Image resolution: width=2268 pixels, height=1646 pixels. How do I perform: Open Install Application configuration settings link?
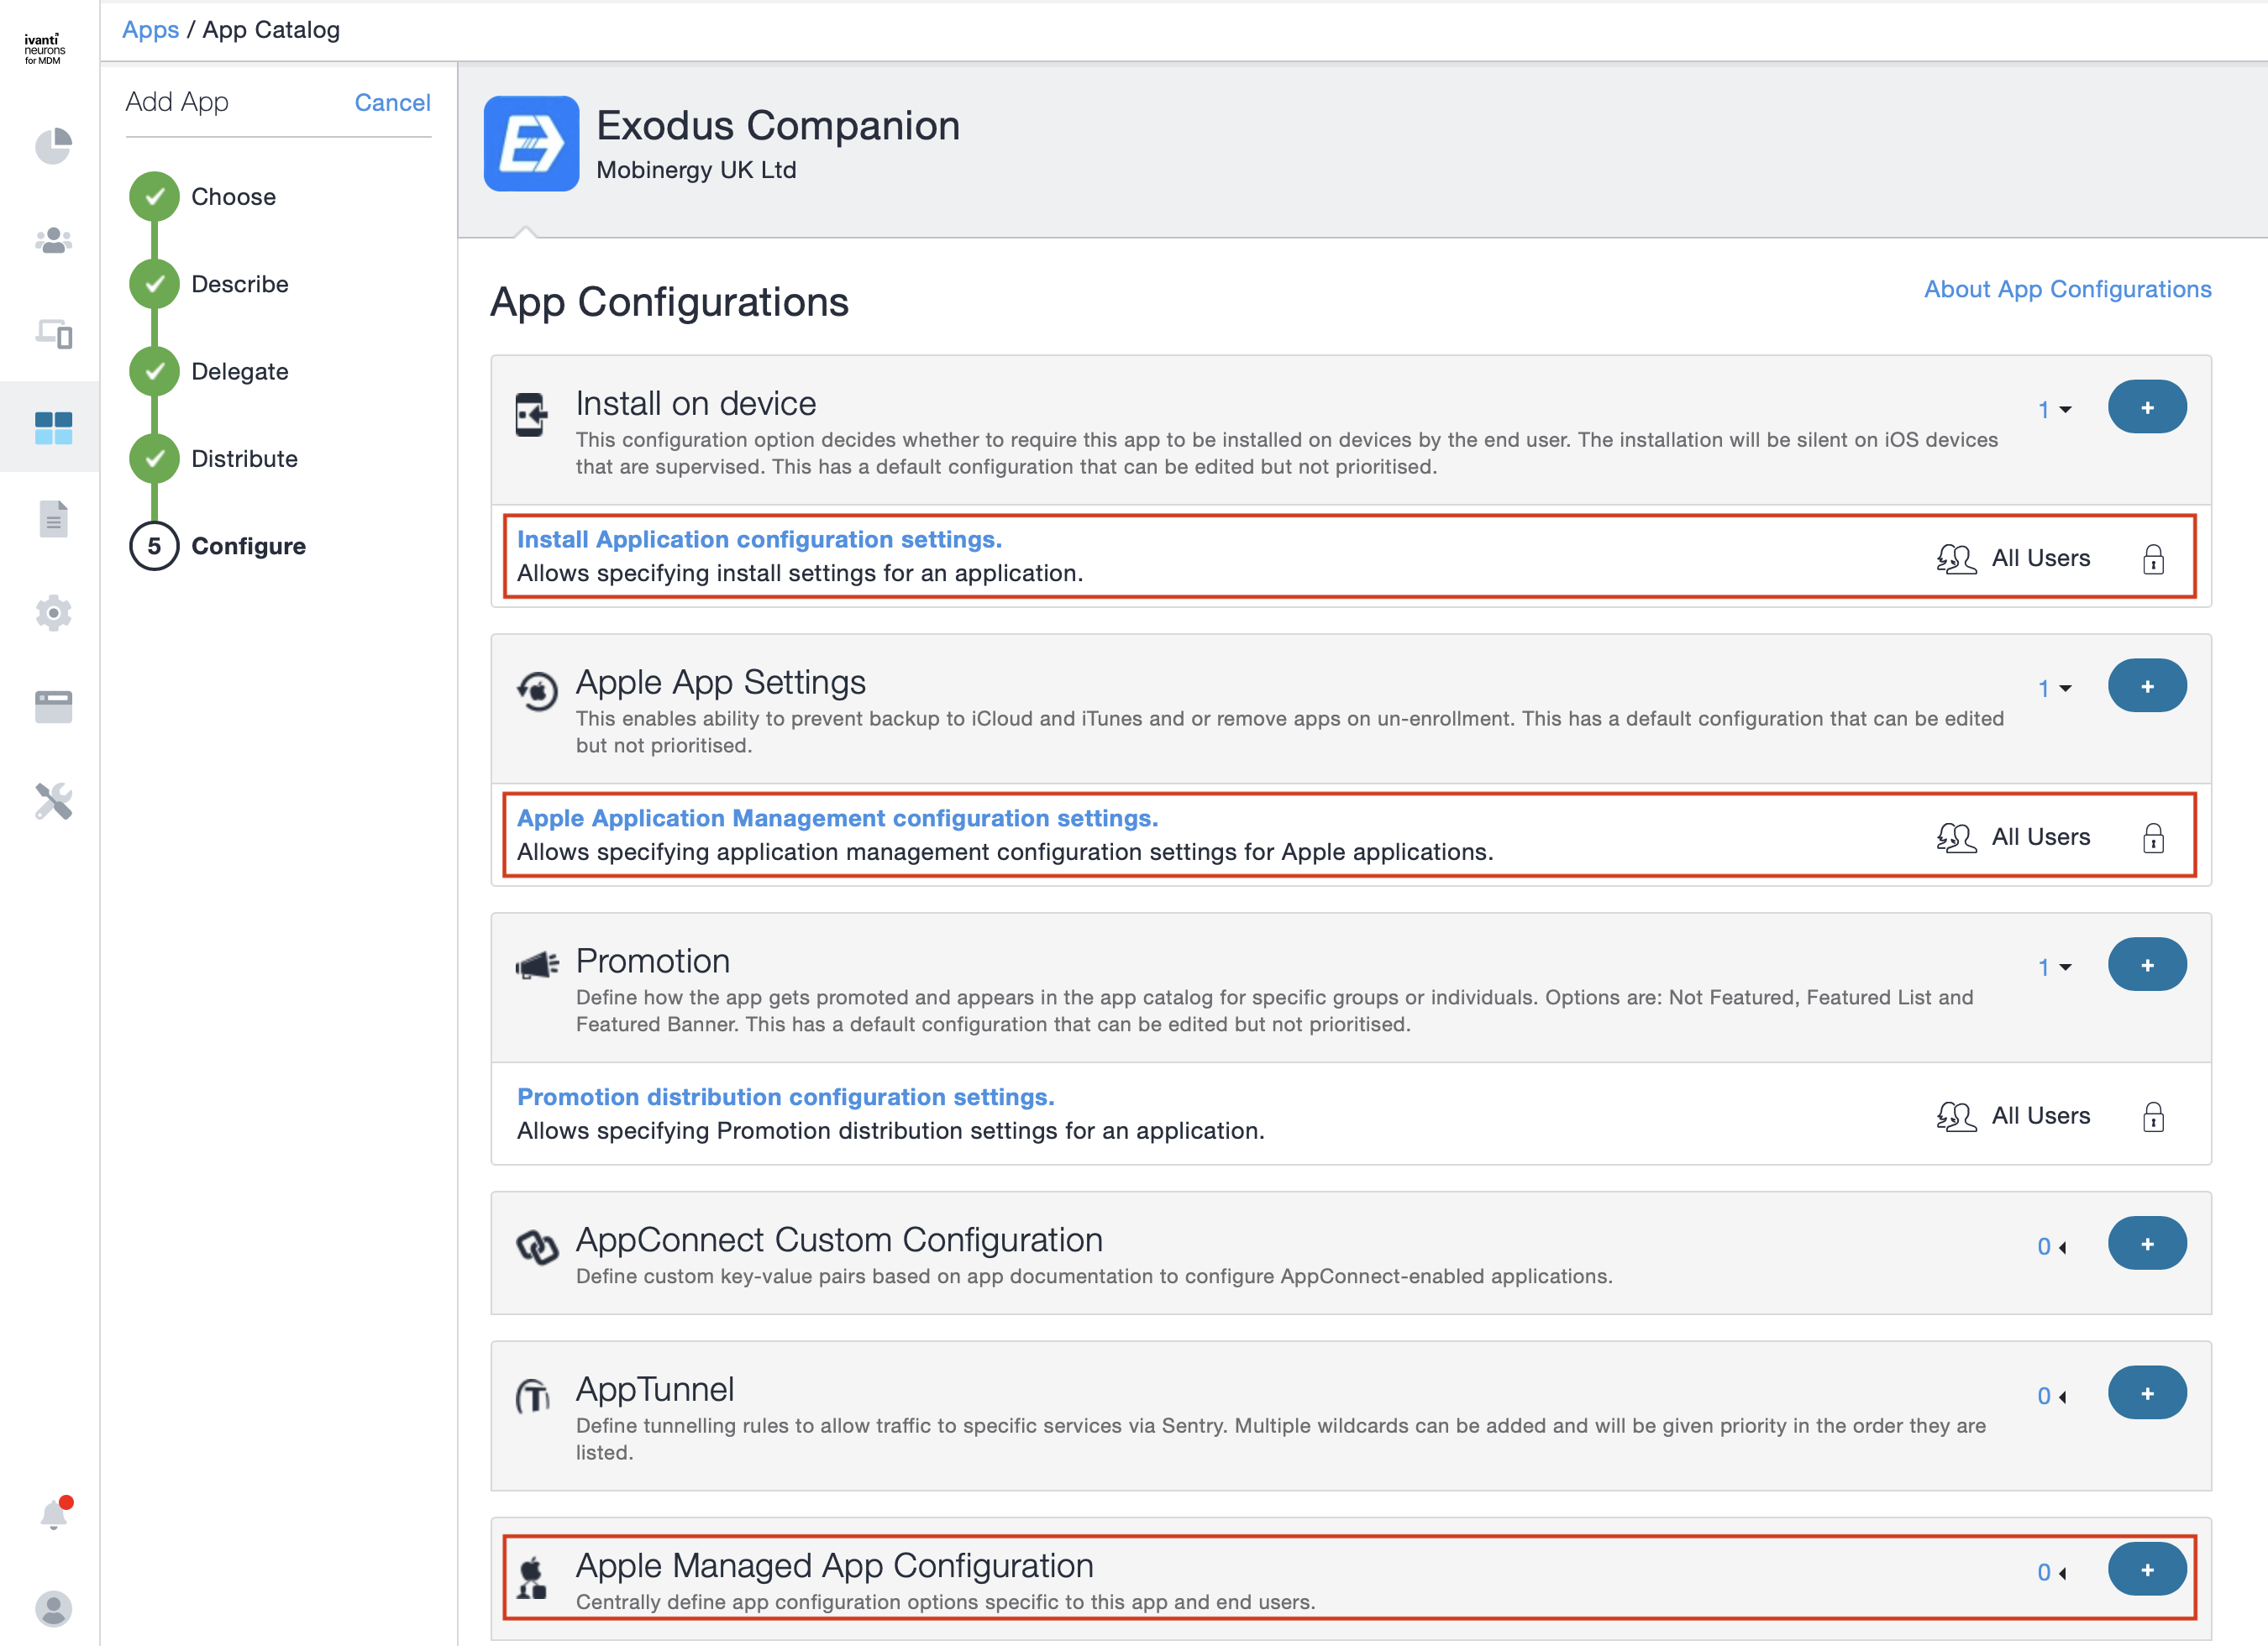point(759,539)
